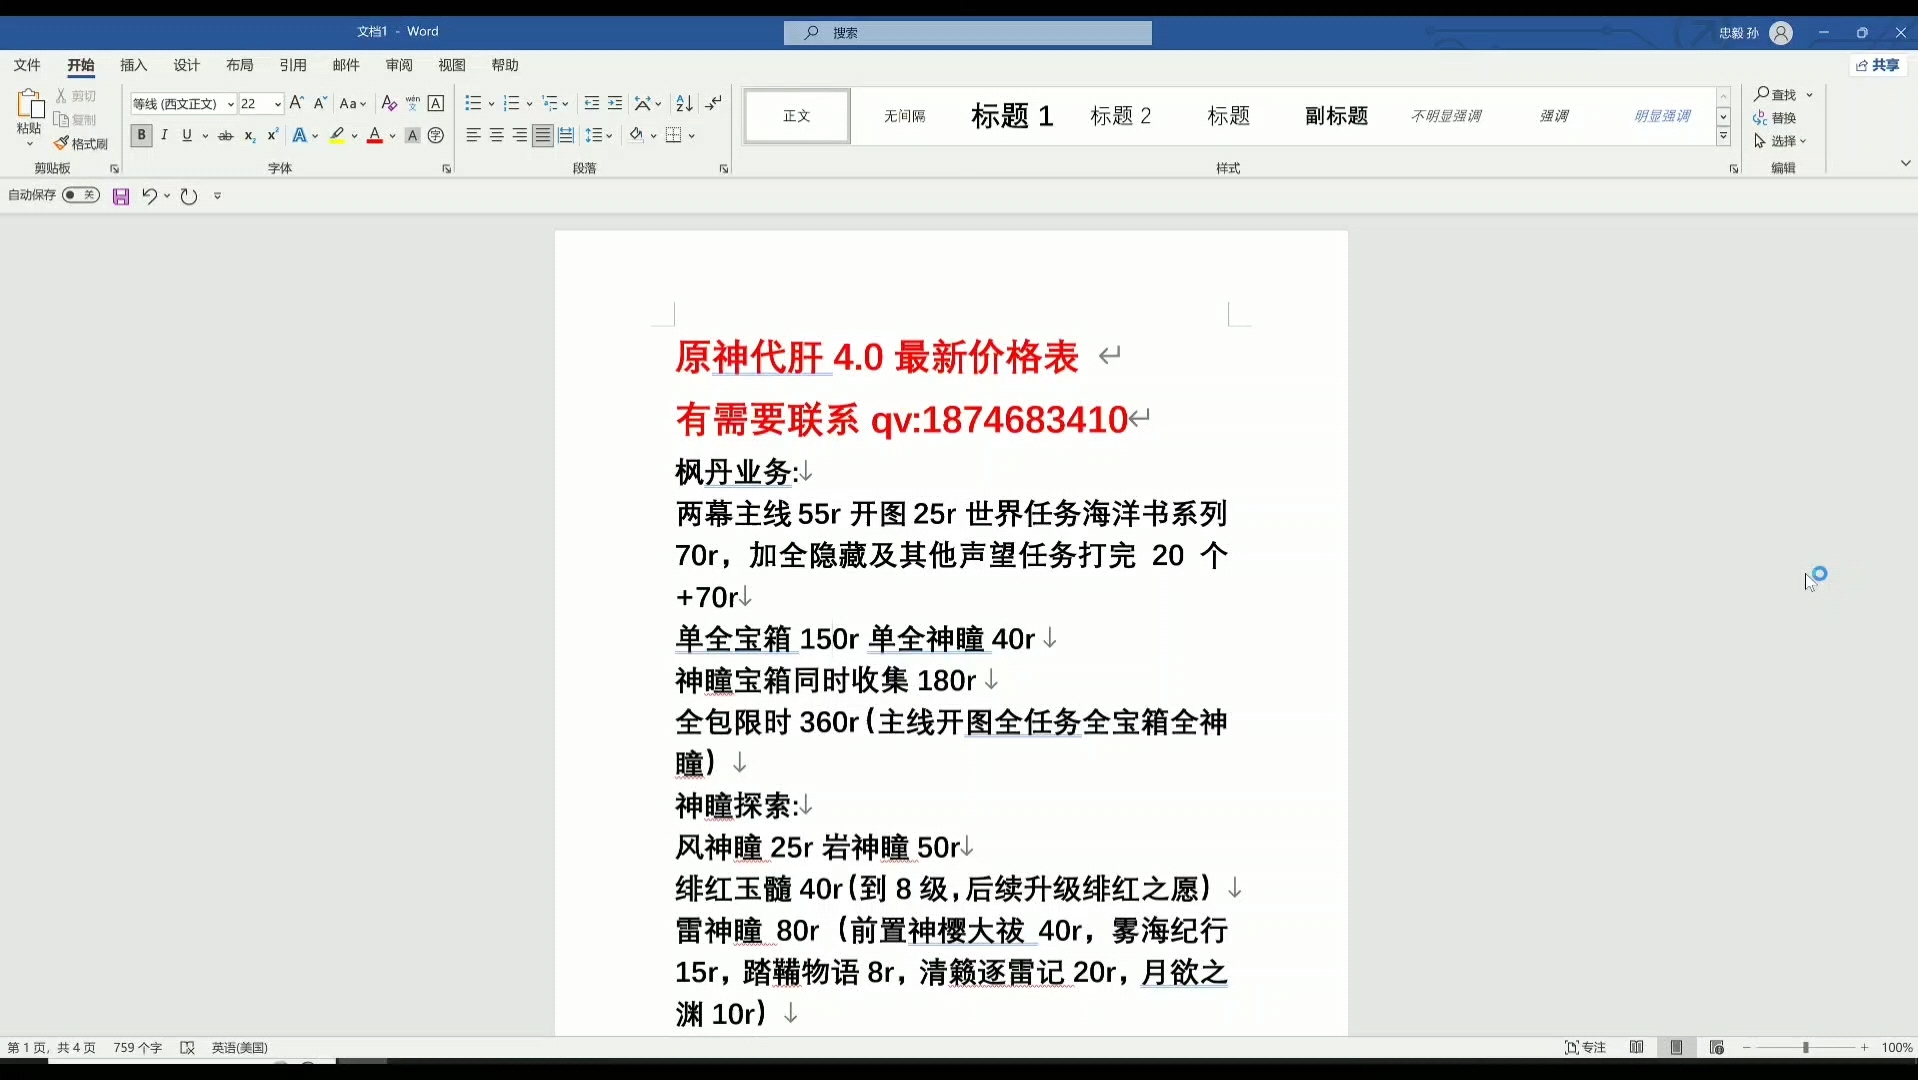
Task: Apply the character border icon
Action: tap(436, 103)
